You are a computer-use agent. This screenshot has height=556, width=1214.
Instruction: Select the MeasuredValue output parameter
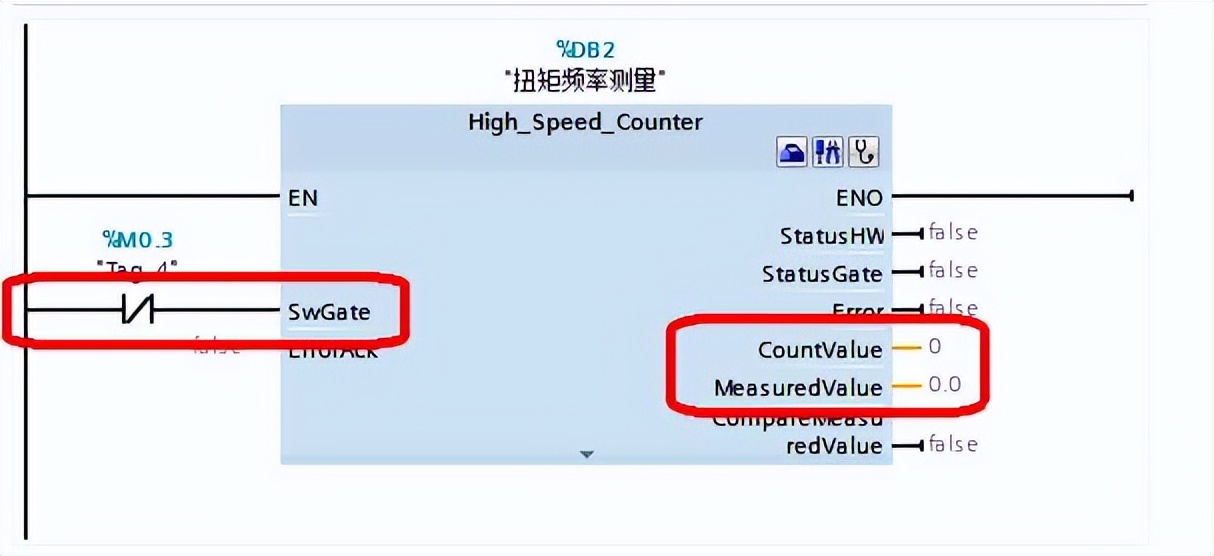(798, 388)
